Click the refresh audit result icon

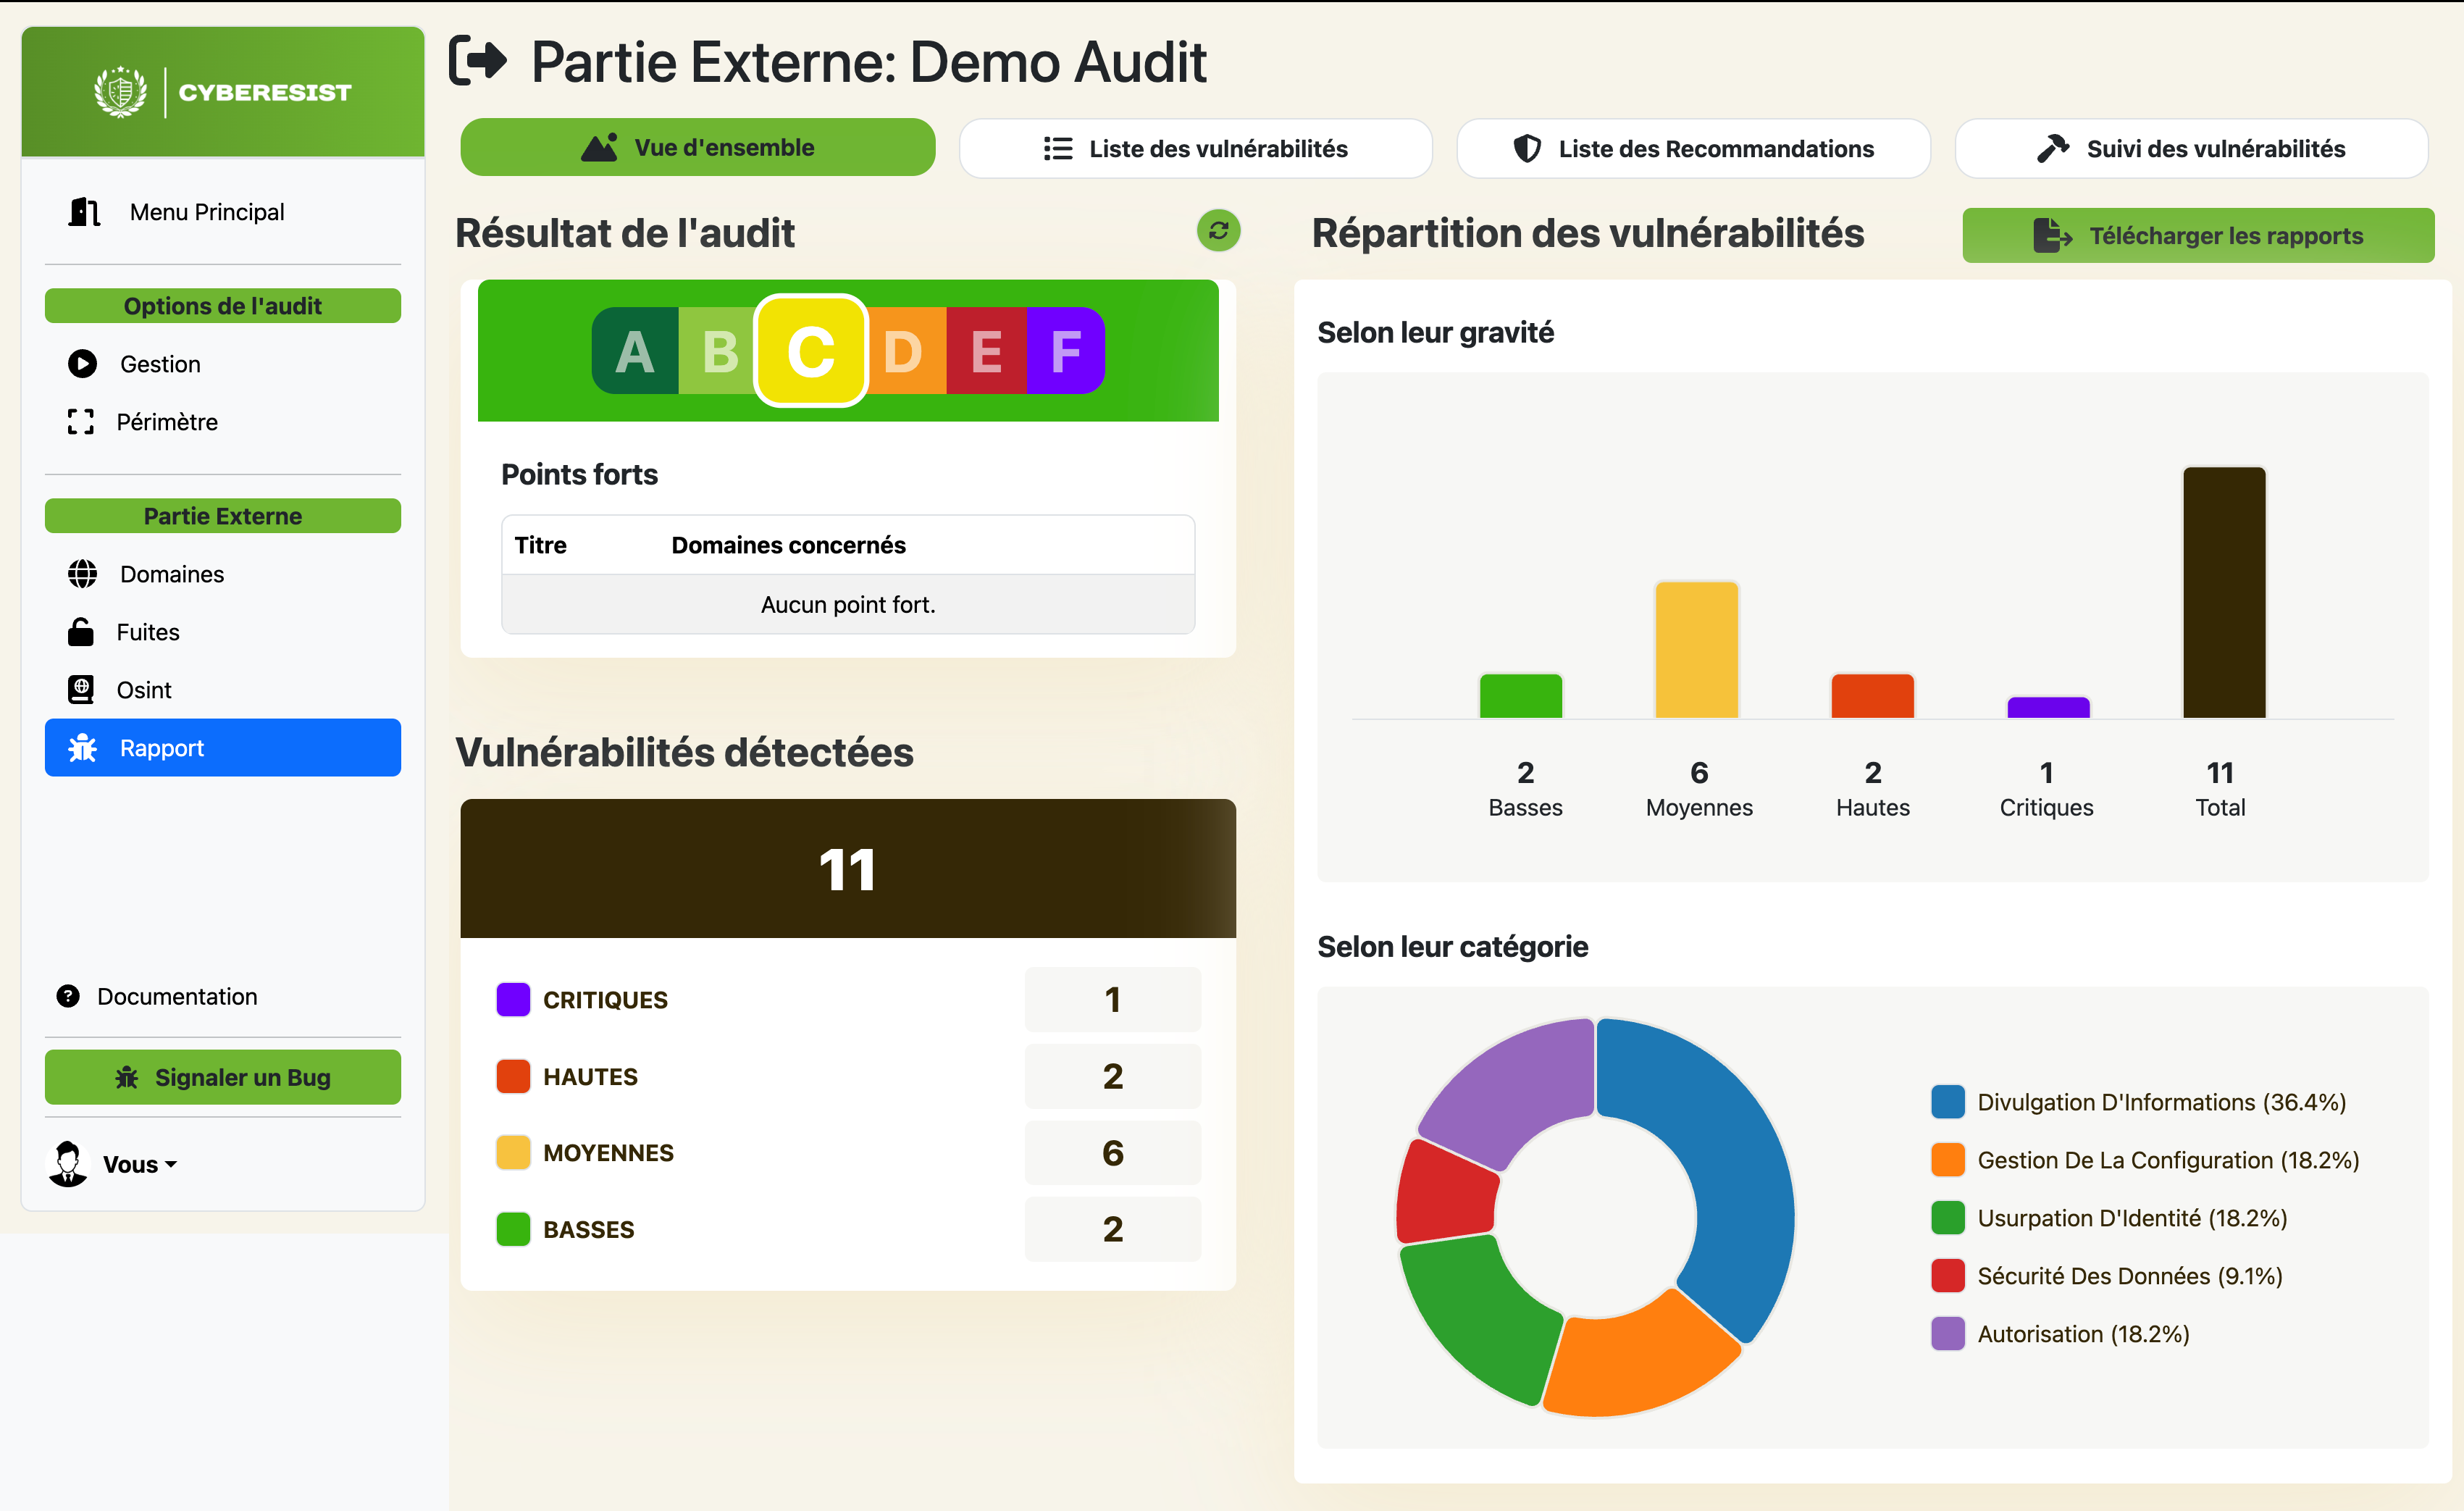[x=1218, y=231]
